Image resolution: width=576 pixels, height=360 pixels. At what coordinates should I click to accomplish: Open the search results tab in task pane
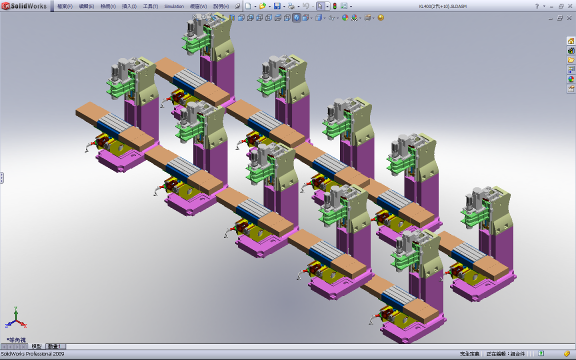[x=571, y=69]
